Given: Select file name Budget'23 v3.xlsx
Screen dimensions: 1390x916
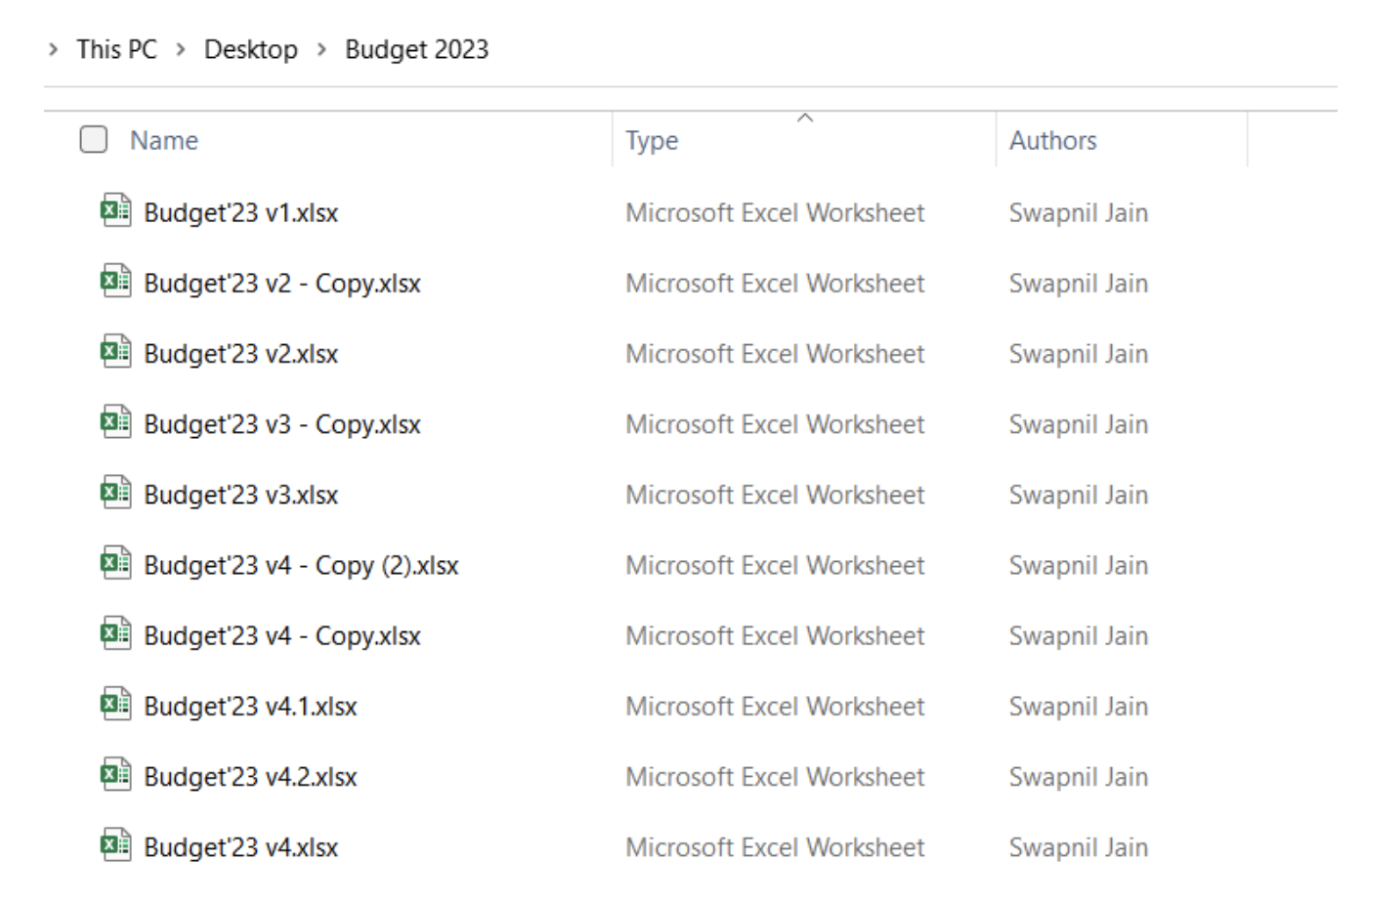Looking at the screenshot, I should (241, 495).
